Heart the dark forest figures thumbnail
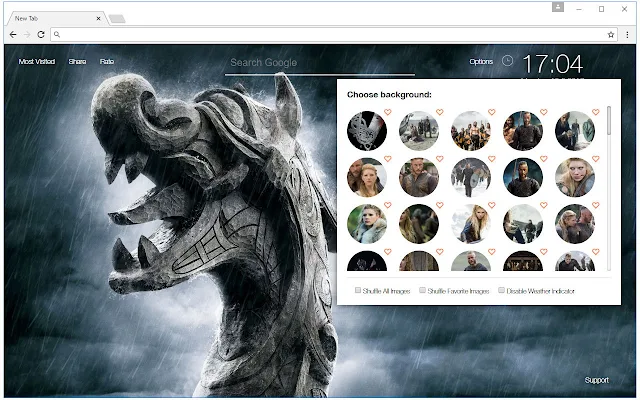The image size is (640, 400). click(440, 205)
